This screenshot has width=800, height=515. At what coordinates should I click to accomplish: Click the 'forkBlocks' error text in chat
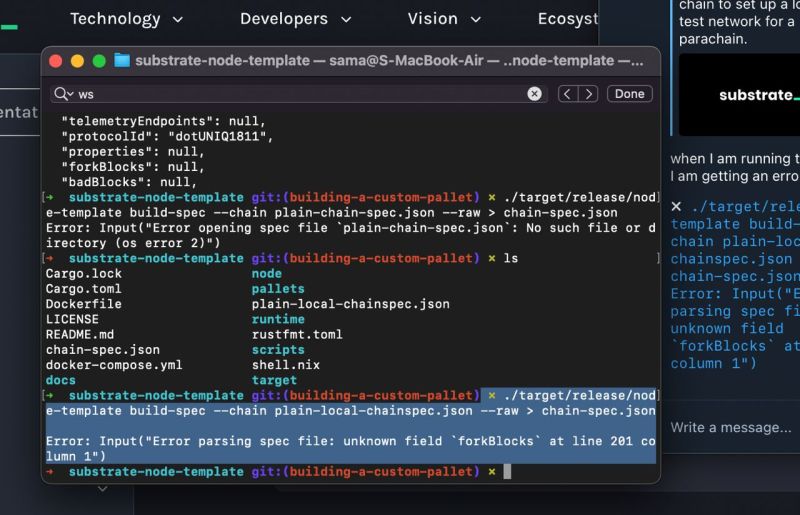click(722, 346)
